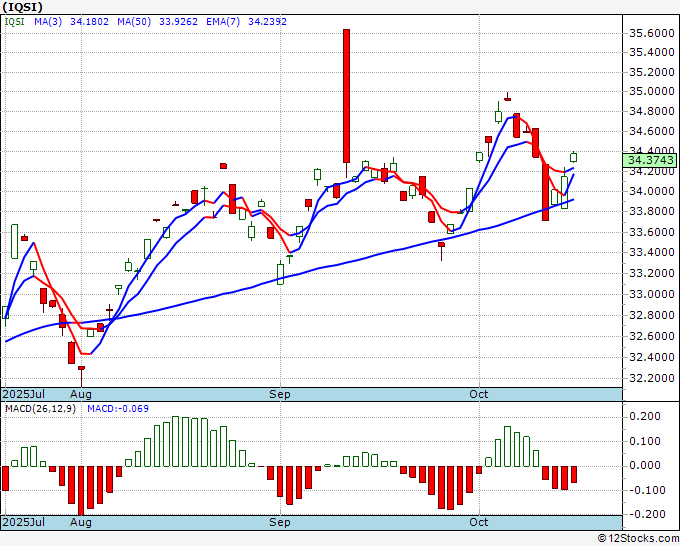Click the 32.2000 price axis label
This screenshot has width=680, height=546.
point(652,378)
